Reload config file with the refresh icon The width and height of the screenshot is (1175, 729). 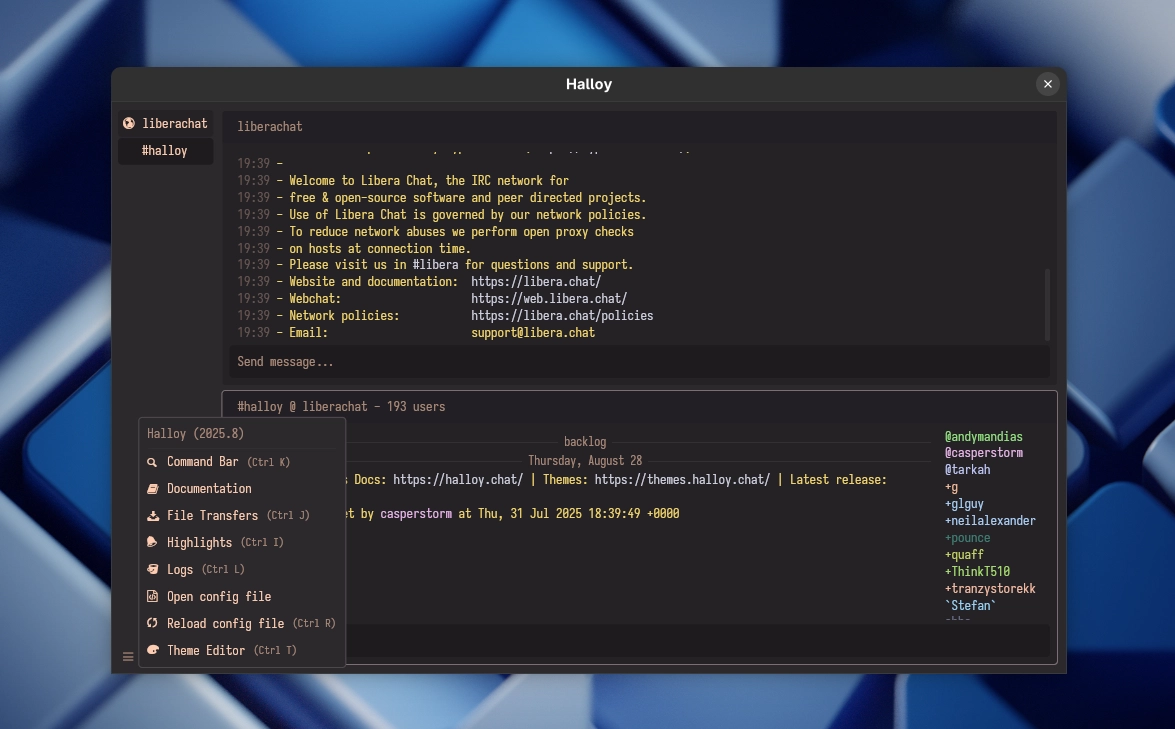[152, 623]
